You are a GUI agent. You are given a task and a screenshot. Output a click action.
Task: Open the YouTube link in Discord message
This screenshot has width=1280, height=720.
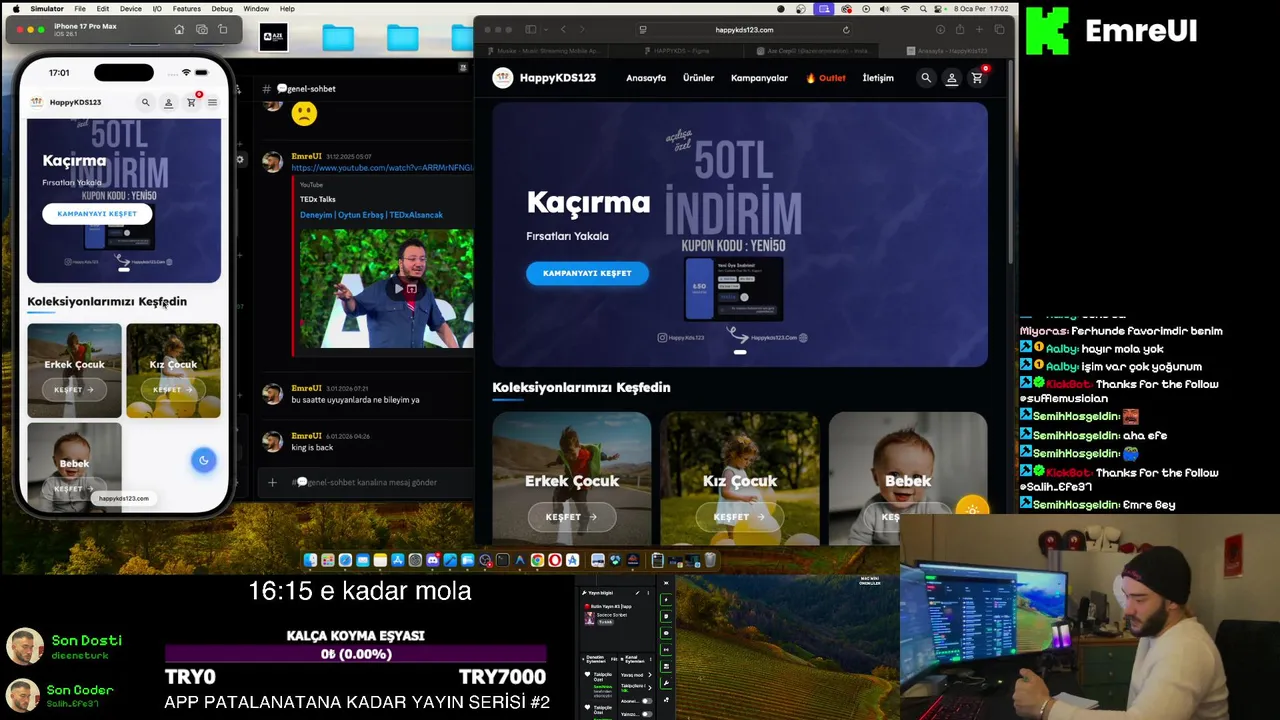pyautogui.click(x=382, y=168)
